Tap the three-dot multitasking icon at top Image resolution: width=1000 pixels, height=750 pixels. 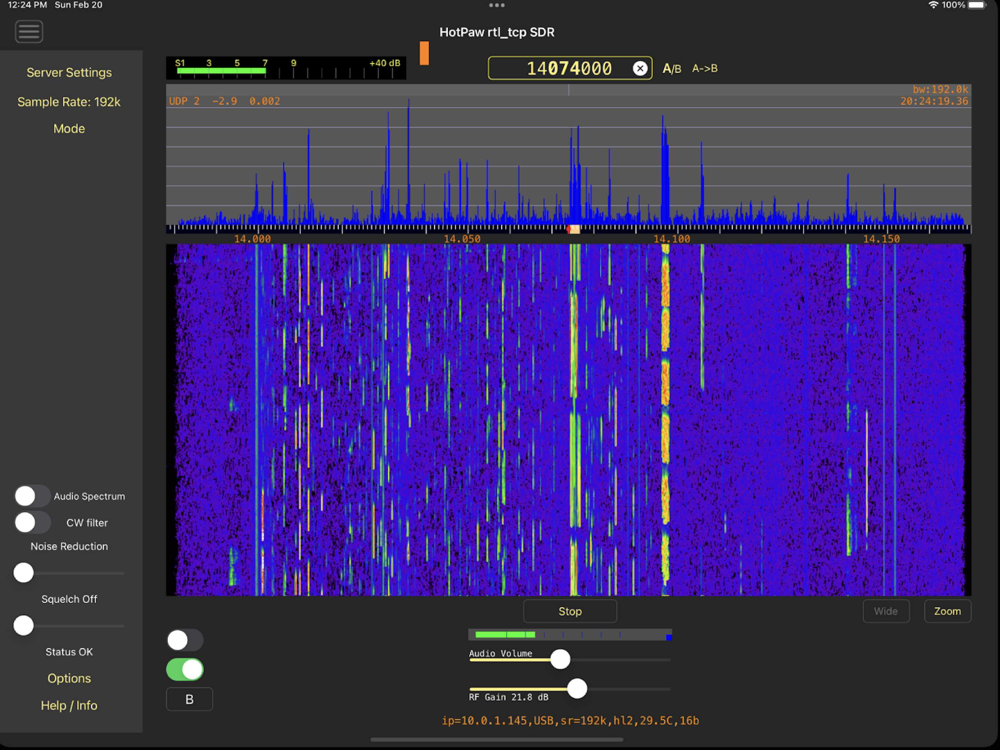[497, 6]
